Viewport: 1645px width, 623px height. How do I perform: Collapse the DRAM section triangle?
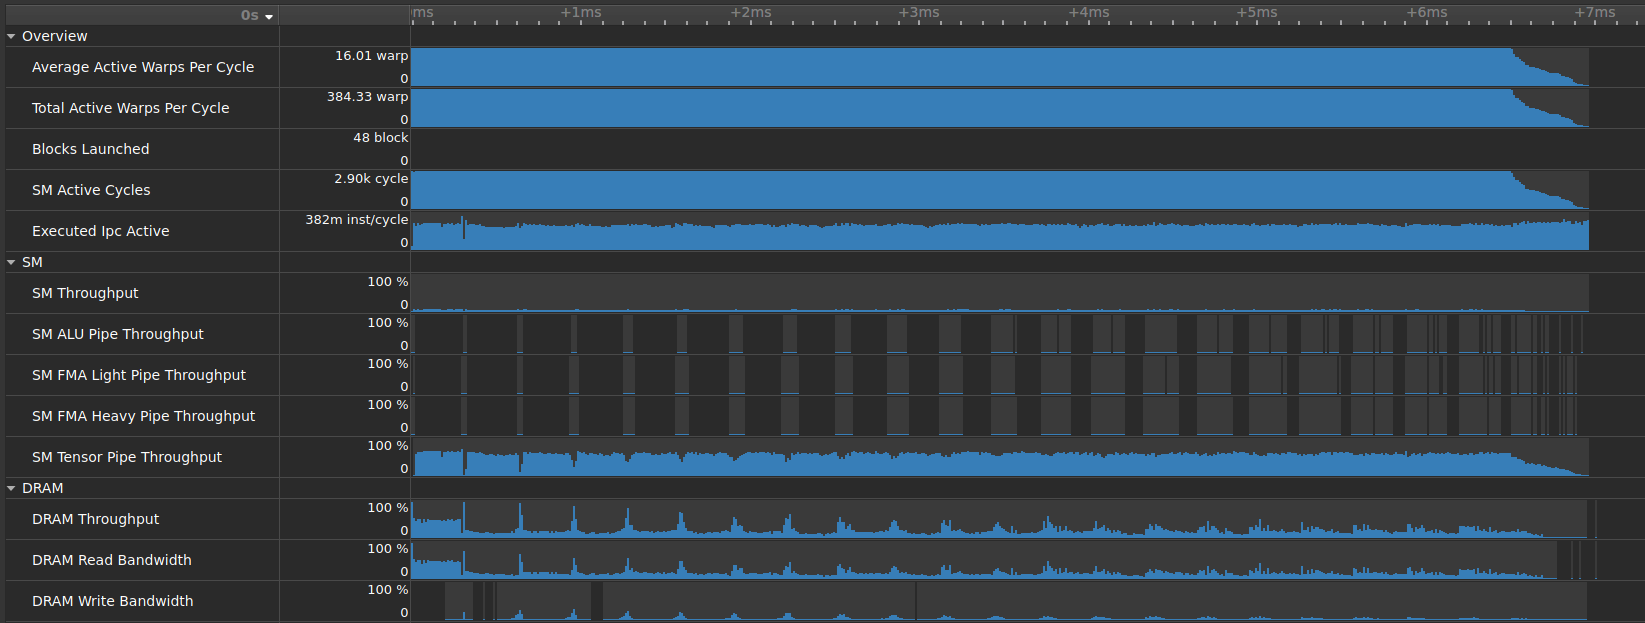11,488
